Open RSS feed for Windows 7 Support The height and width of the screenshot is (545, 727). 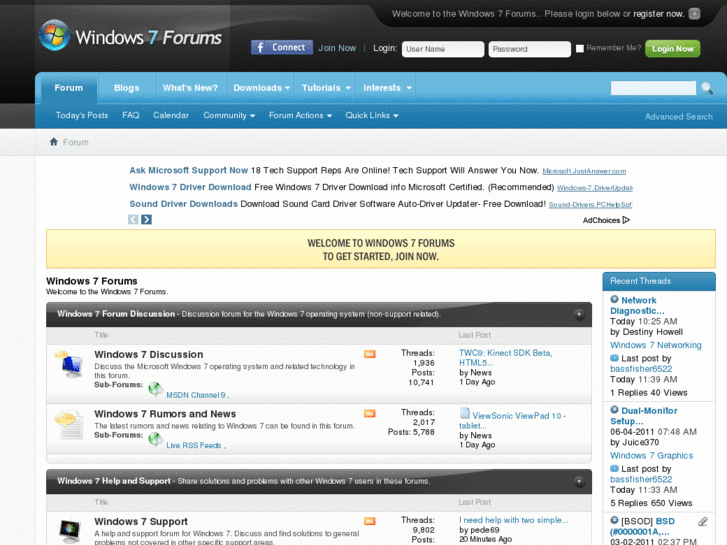(370, 521)
